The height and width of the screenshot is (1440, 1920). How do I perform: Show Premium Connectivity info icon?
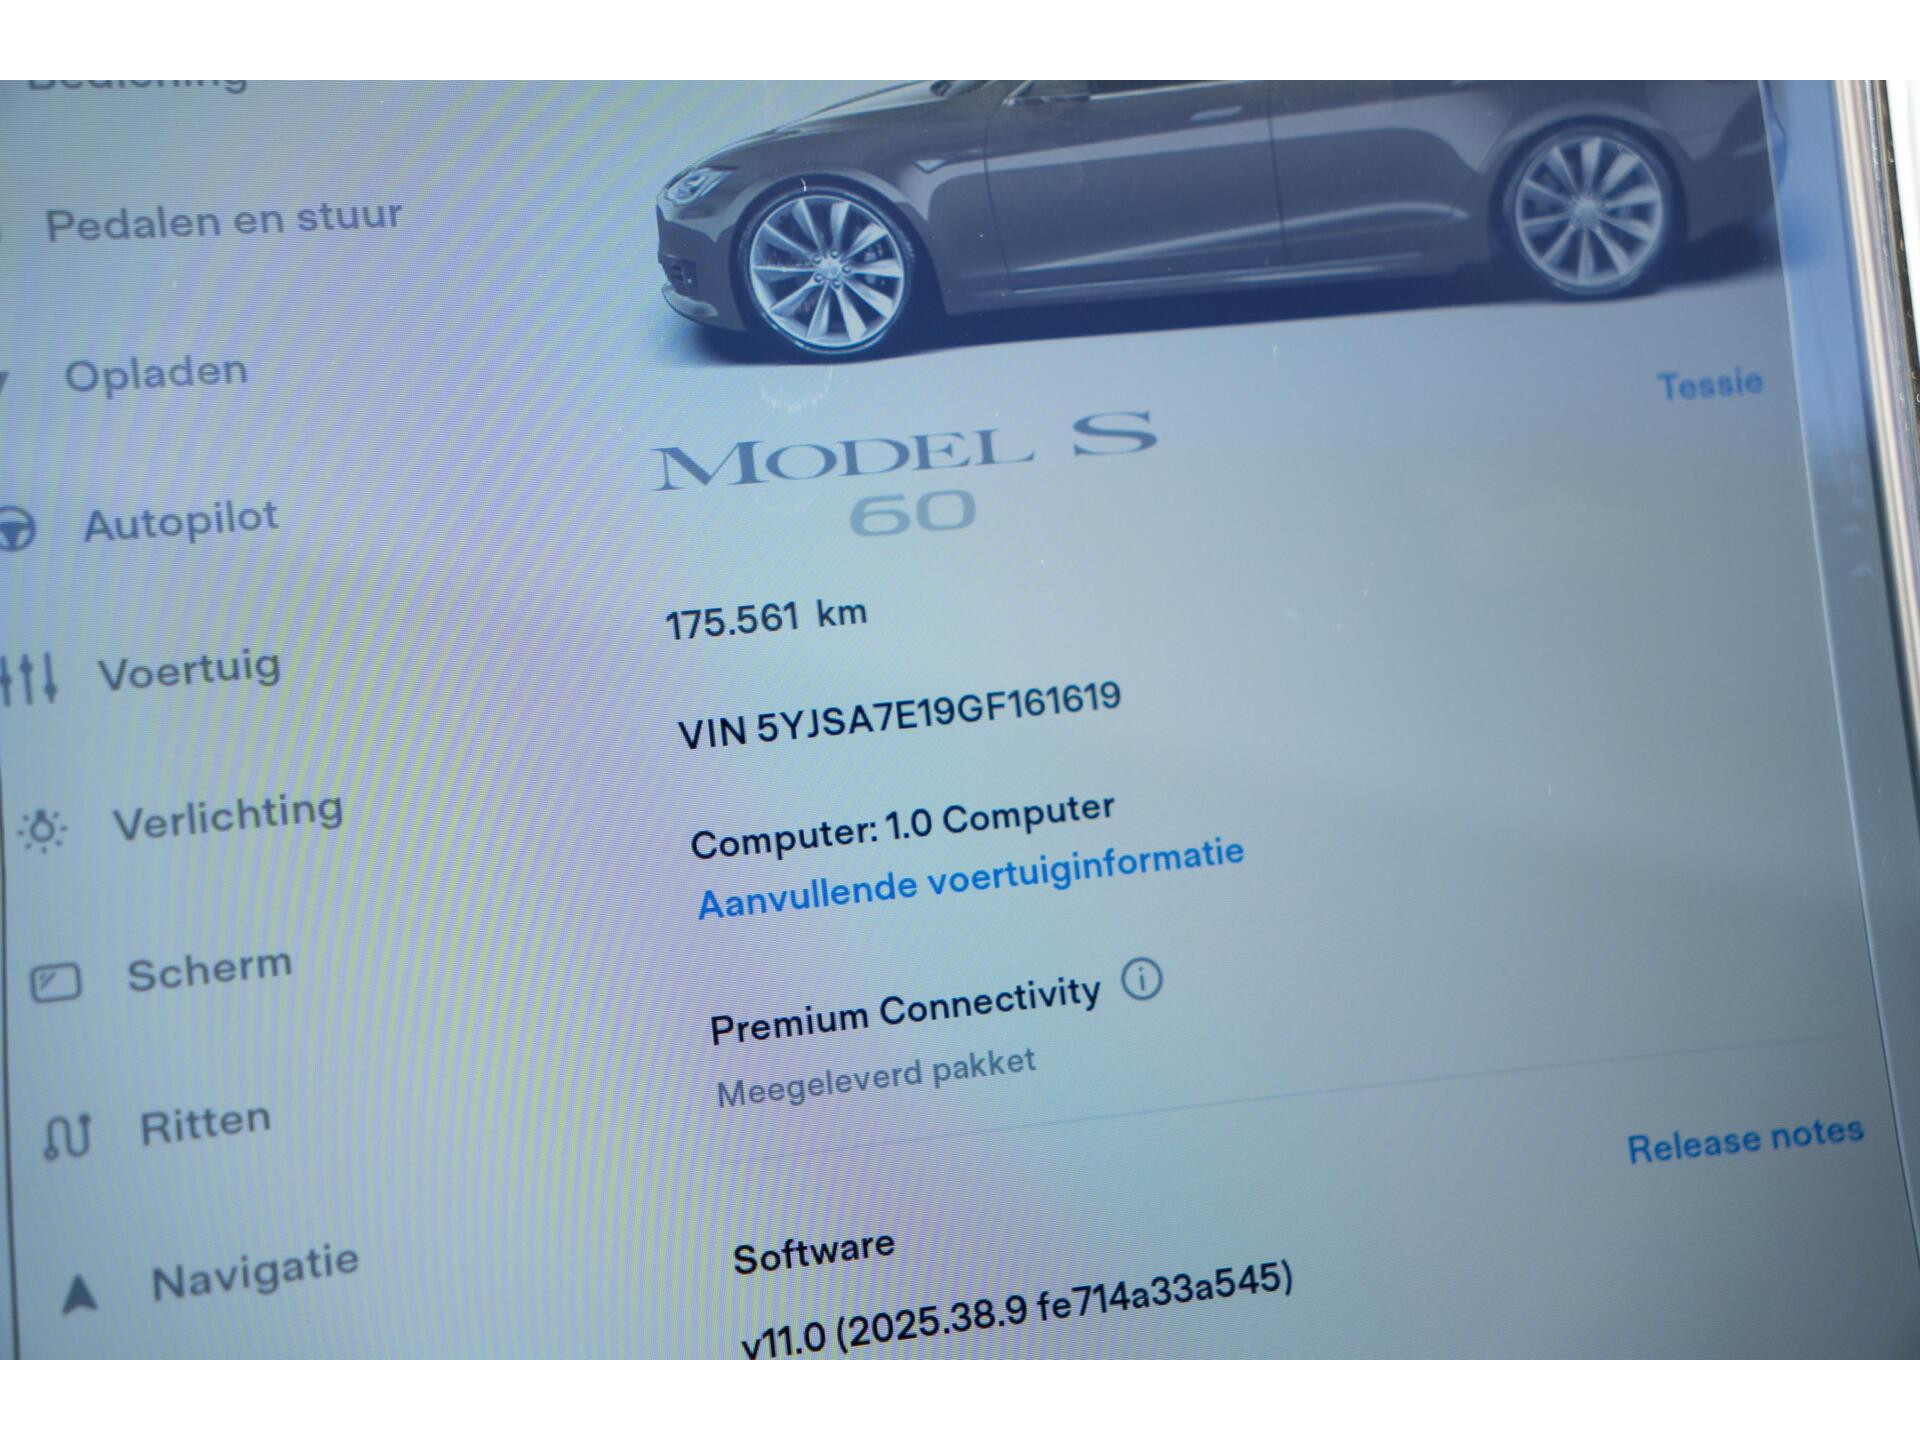1142,980
